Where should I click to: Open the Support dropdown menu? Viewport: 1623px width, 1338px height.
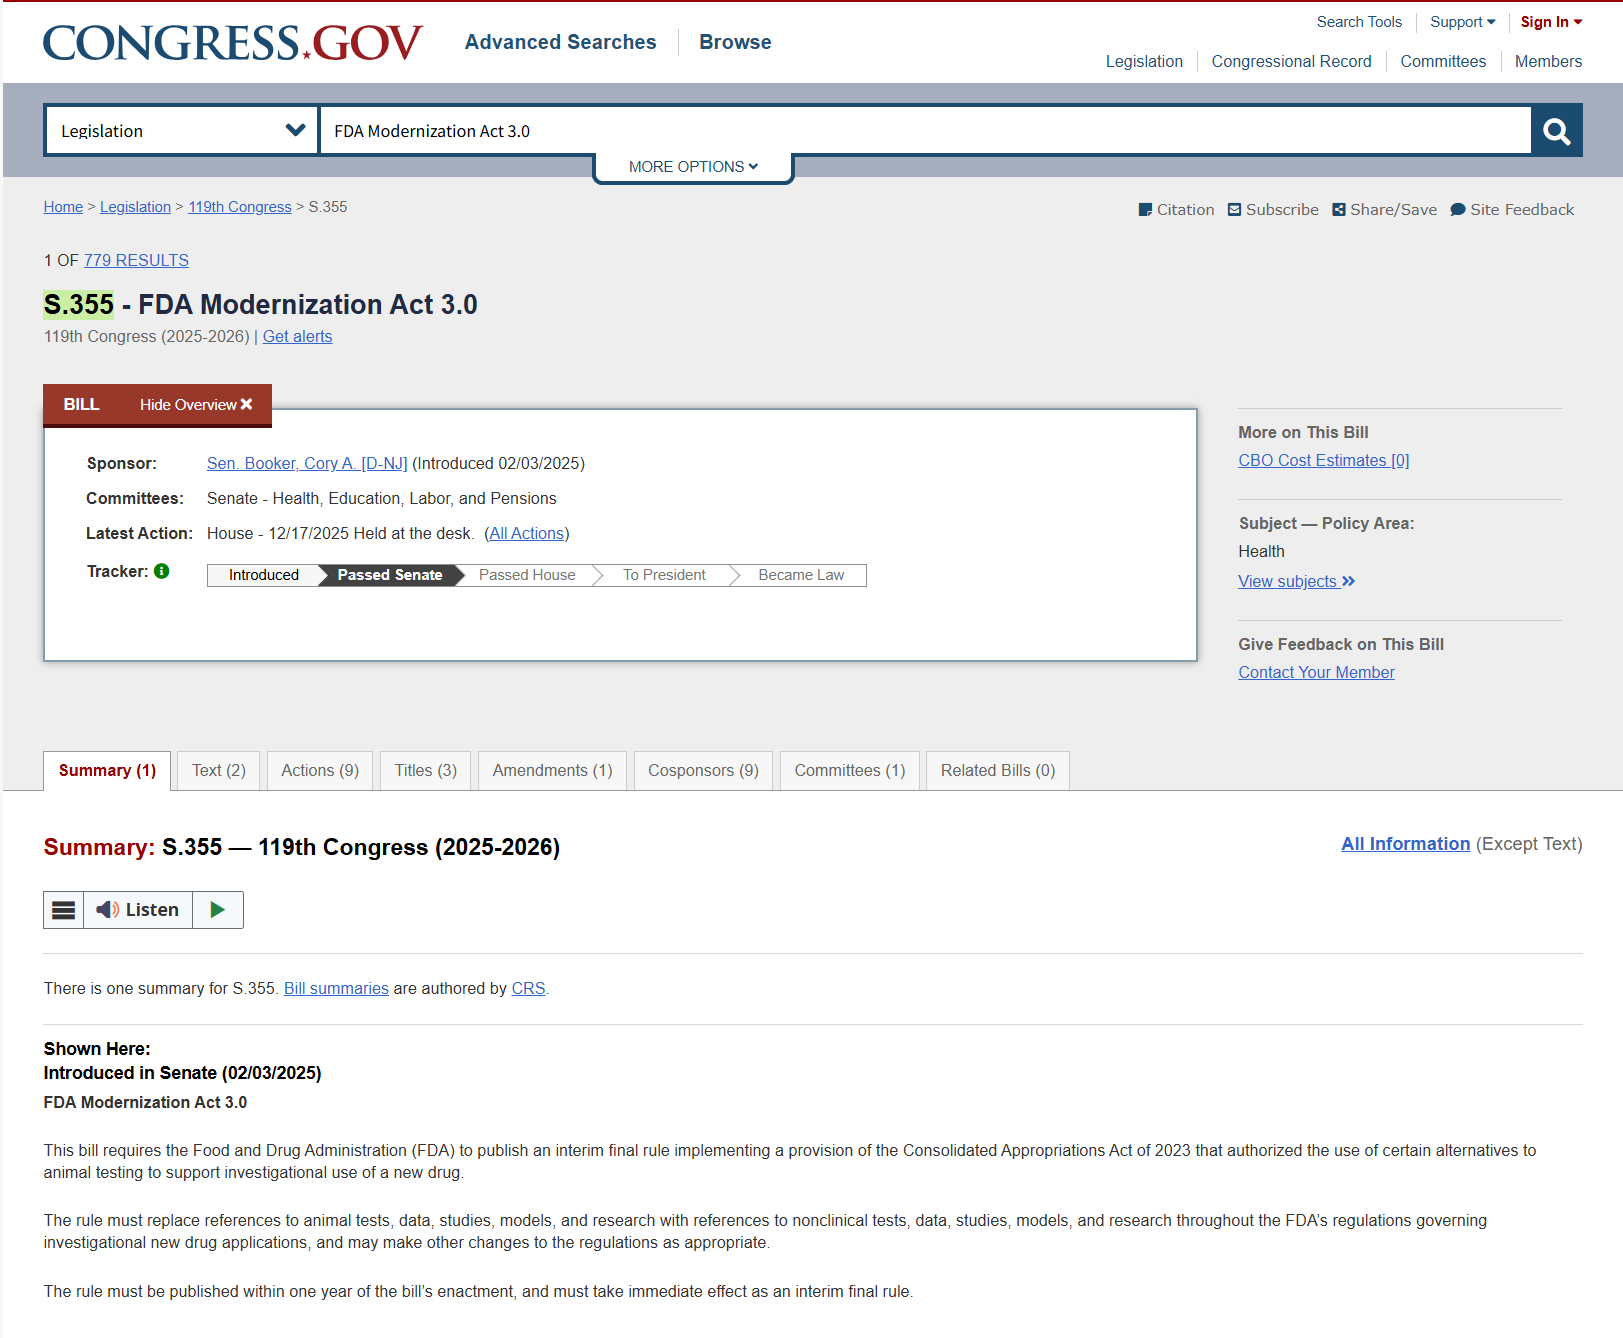1461,21
